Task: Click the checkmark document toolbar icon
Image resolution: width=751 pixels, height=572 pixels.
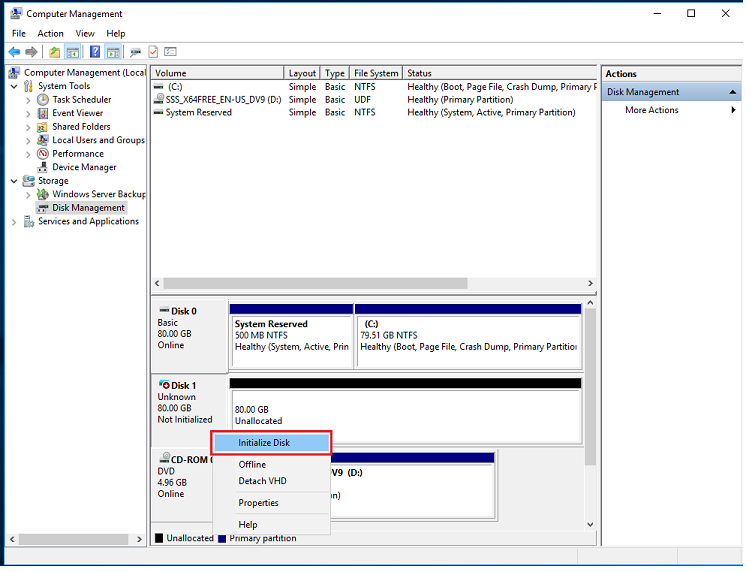Action: [153, 52]
